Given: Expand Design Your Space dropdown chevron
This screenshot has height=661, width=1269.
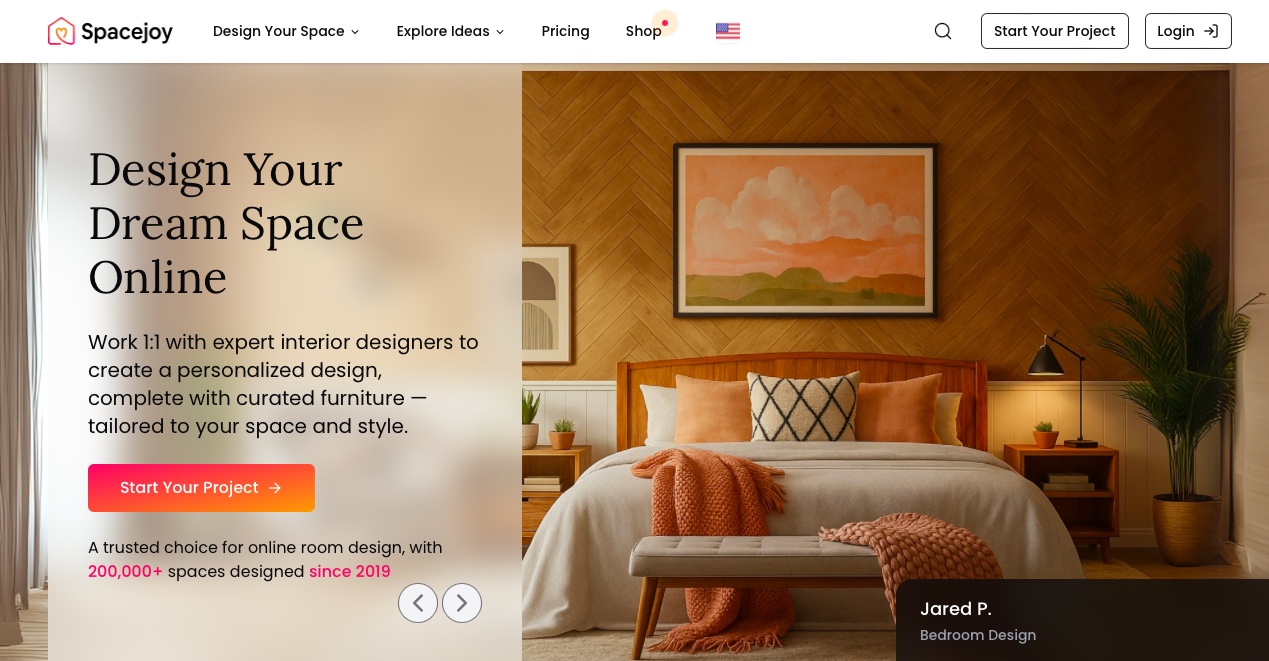Looking at the screenshot, I should click(354, 32).
